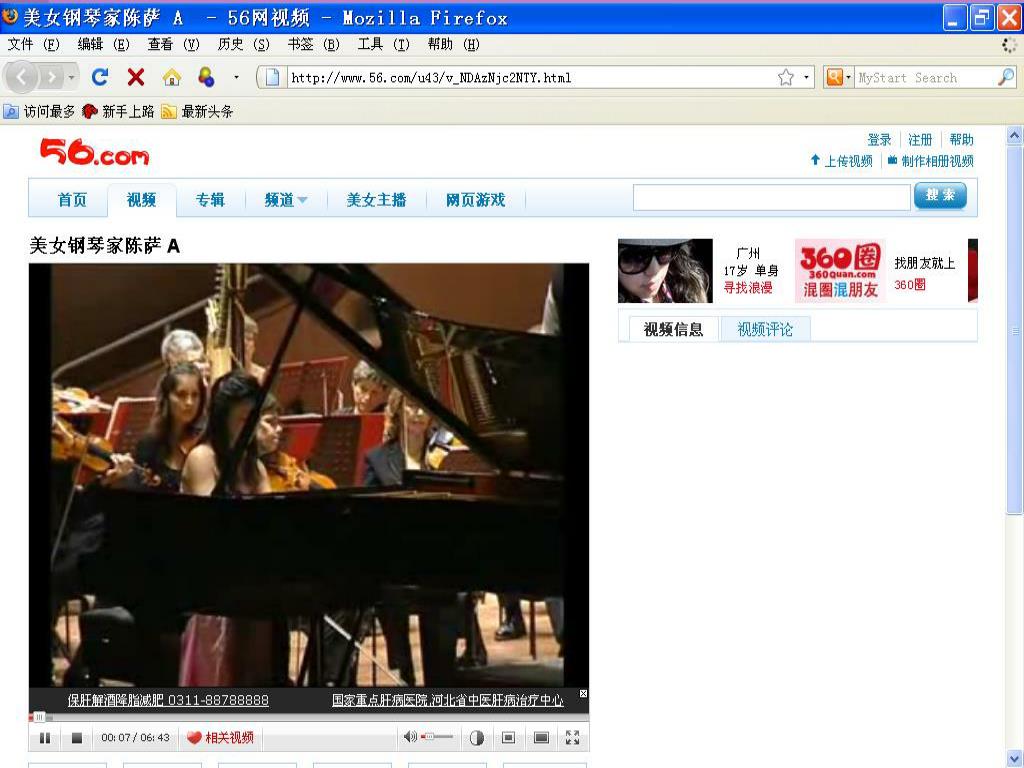1024x768 pixels.
Task: Select the 视频 nav tab
Action: pos(141,200)
